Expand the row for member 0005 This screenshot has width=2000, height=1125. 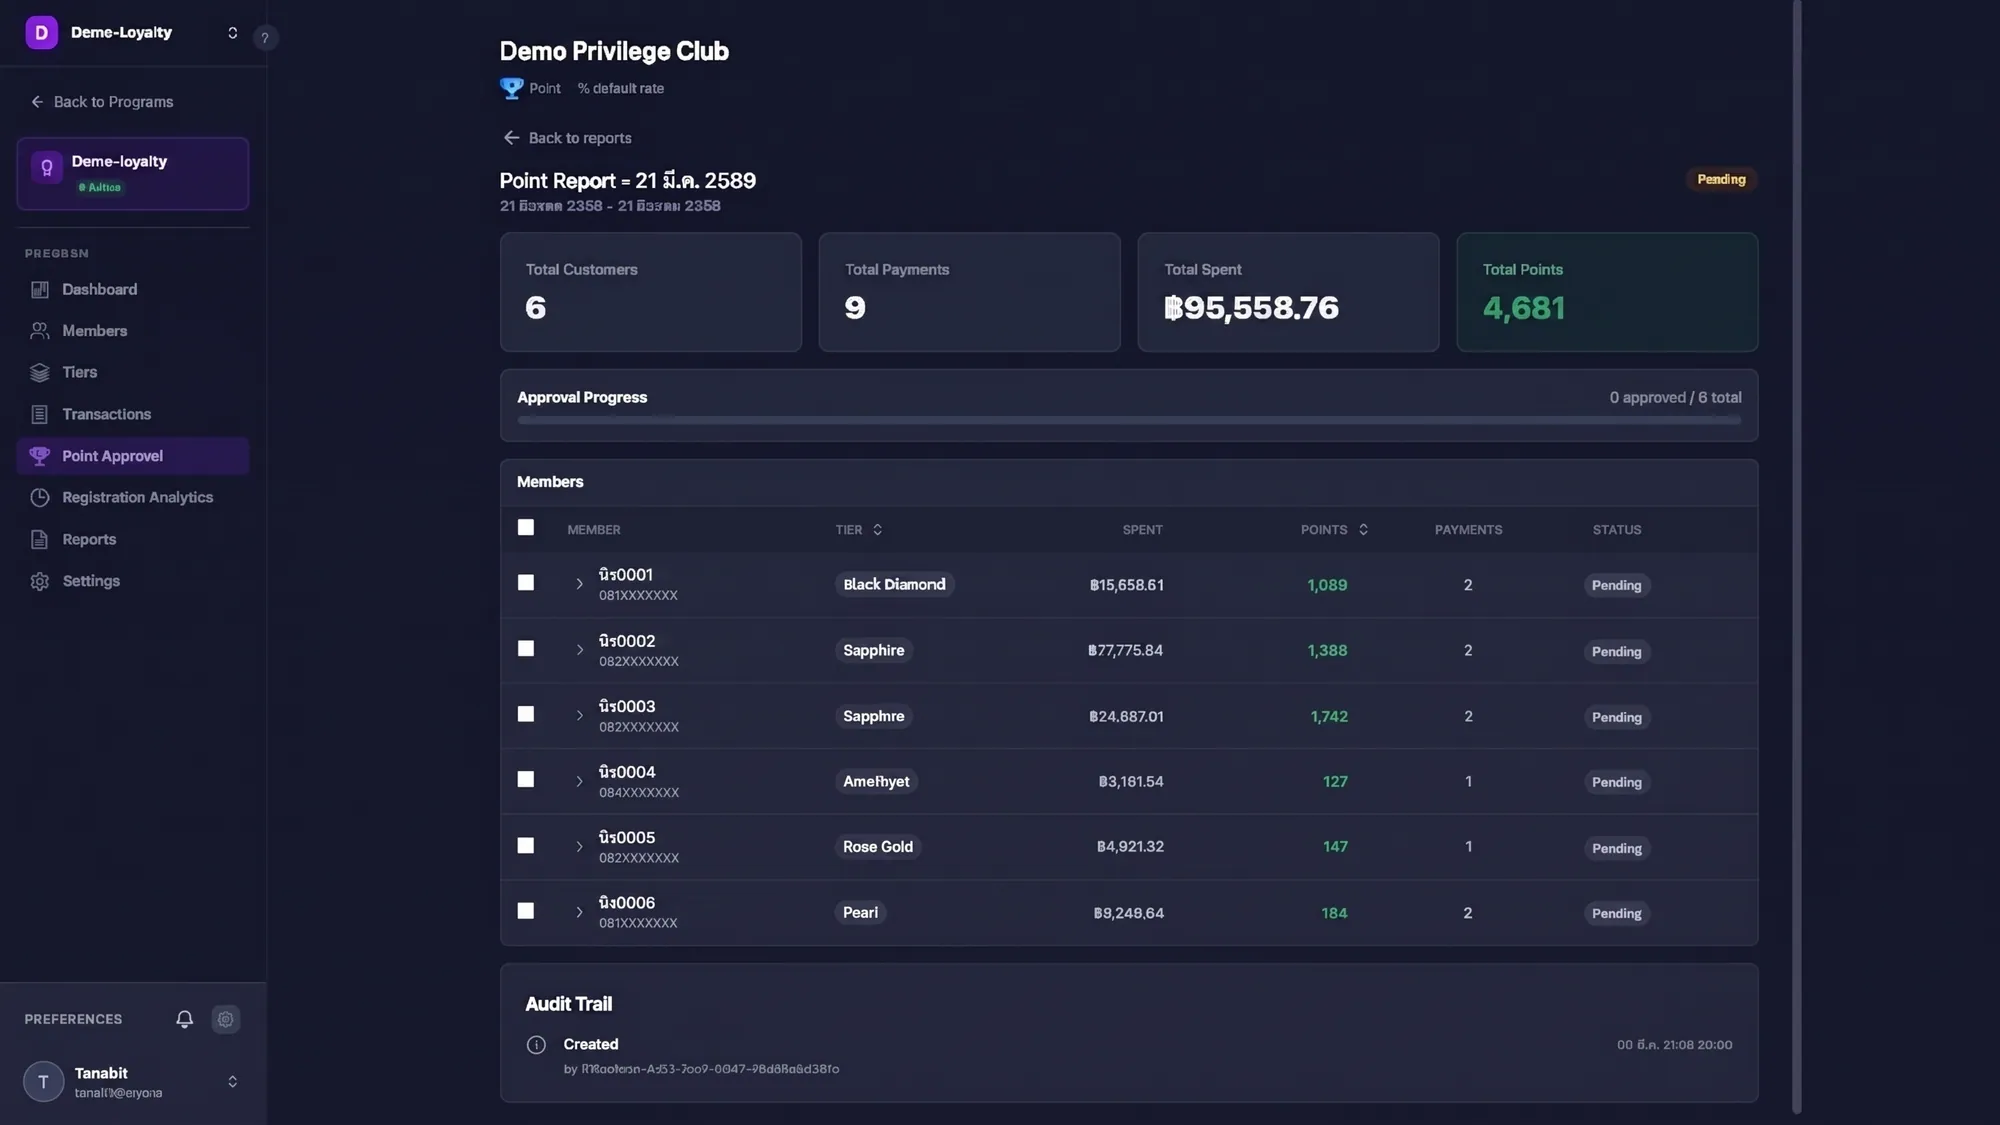[x=579, y=847]
